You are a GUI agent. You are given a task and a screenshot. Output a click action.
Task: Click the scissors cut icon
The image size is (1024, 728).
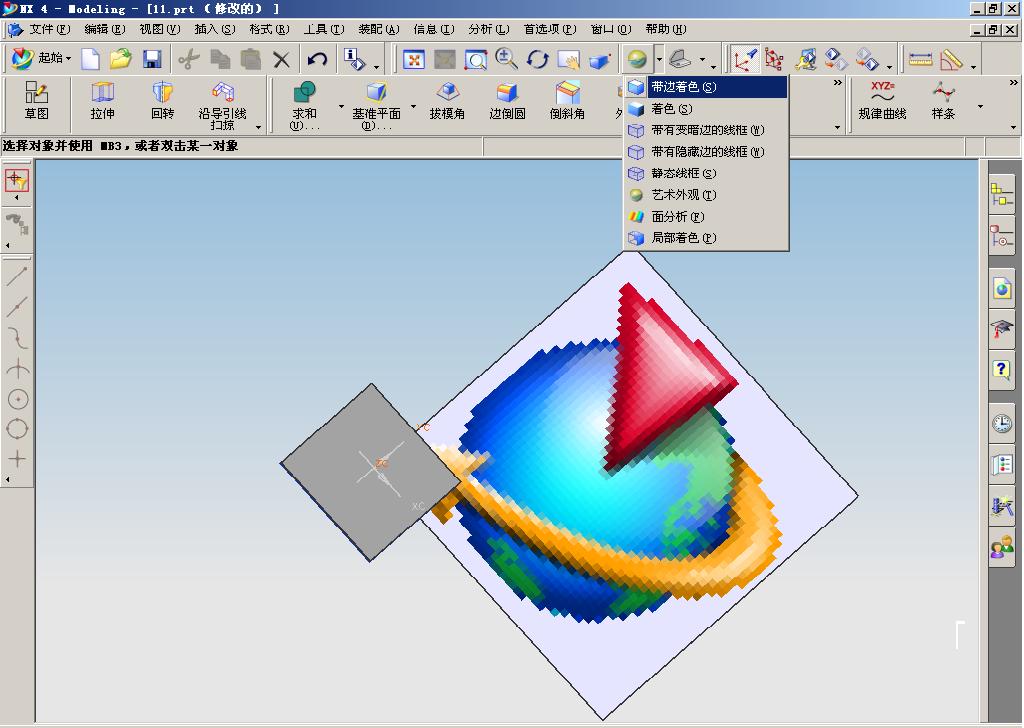point(189,59)
